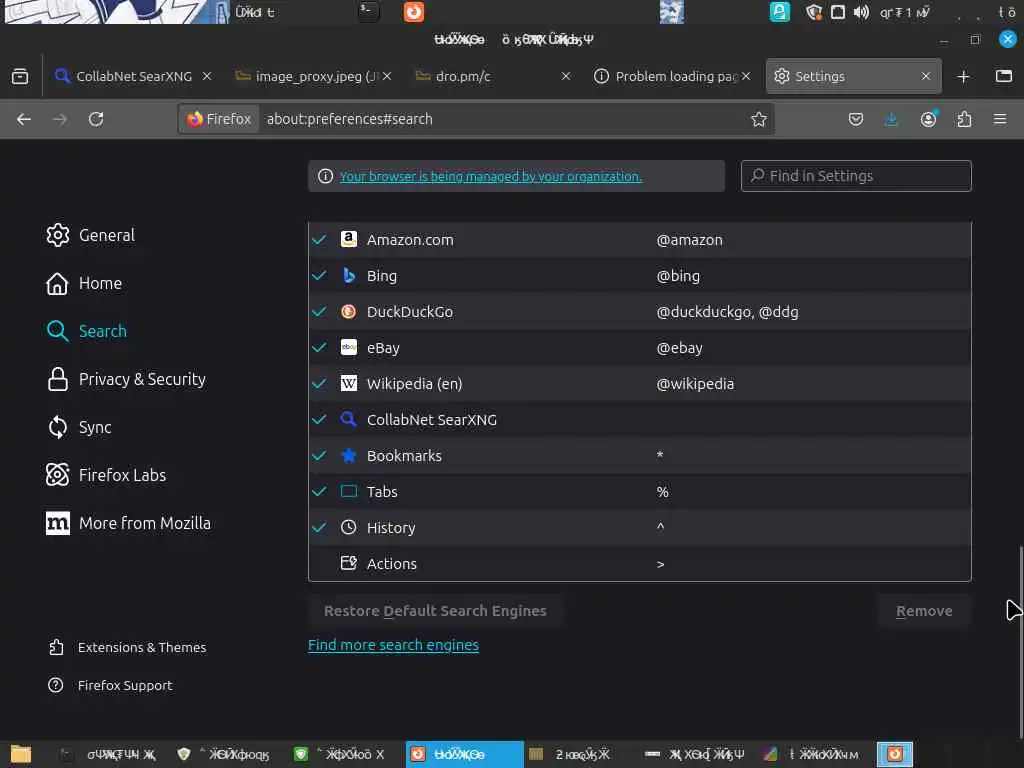Toggle the CollabNet SearXNG checkmark
The image size is (1024, 768).
coord(319,419)
